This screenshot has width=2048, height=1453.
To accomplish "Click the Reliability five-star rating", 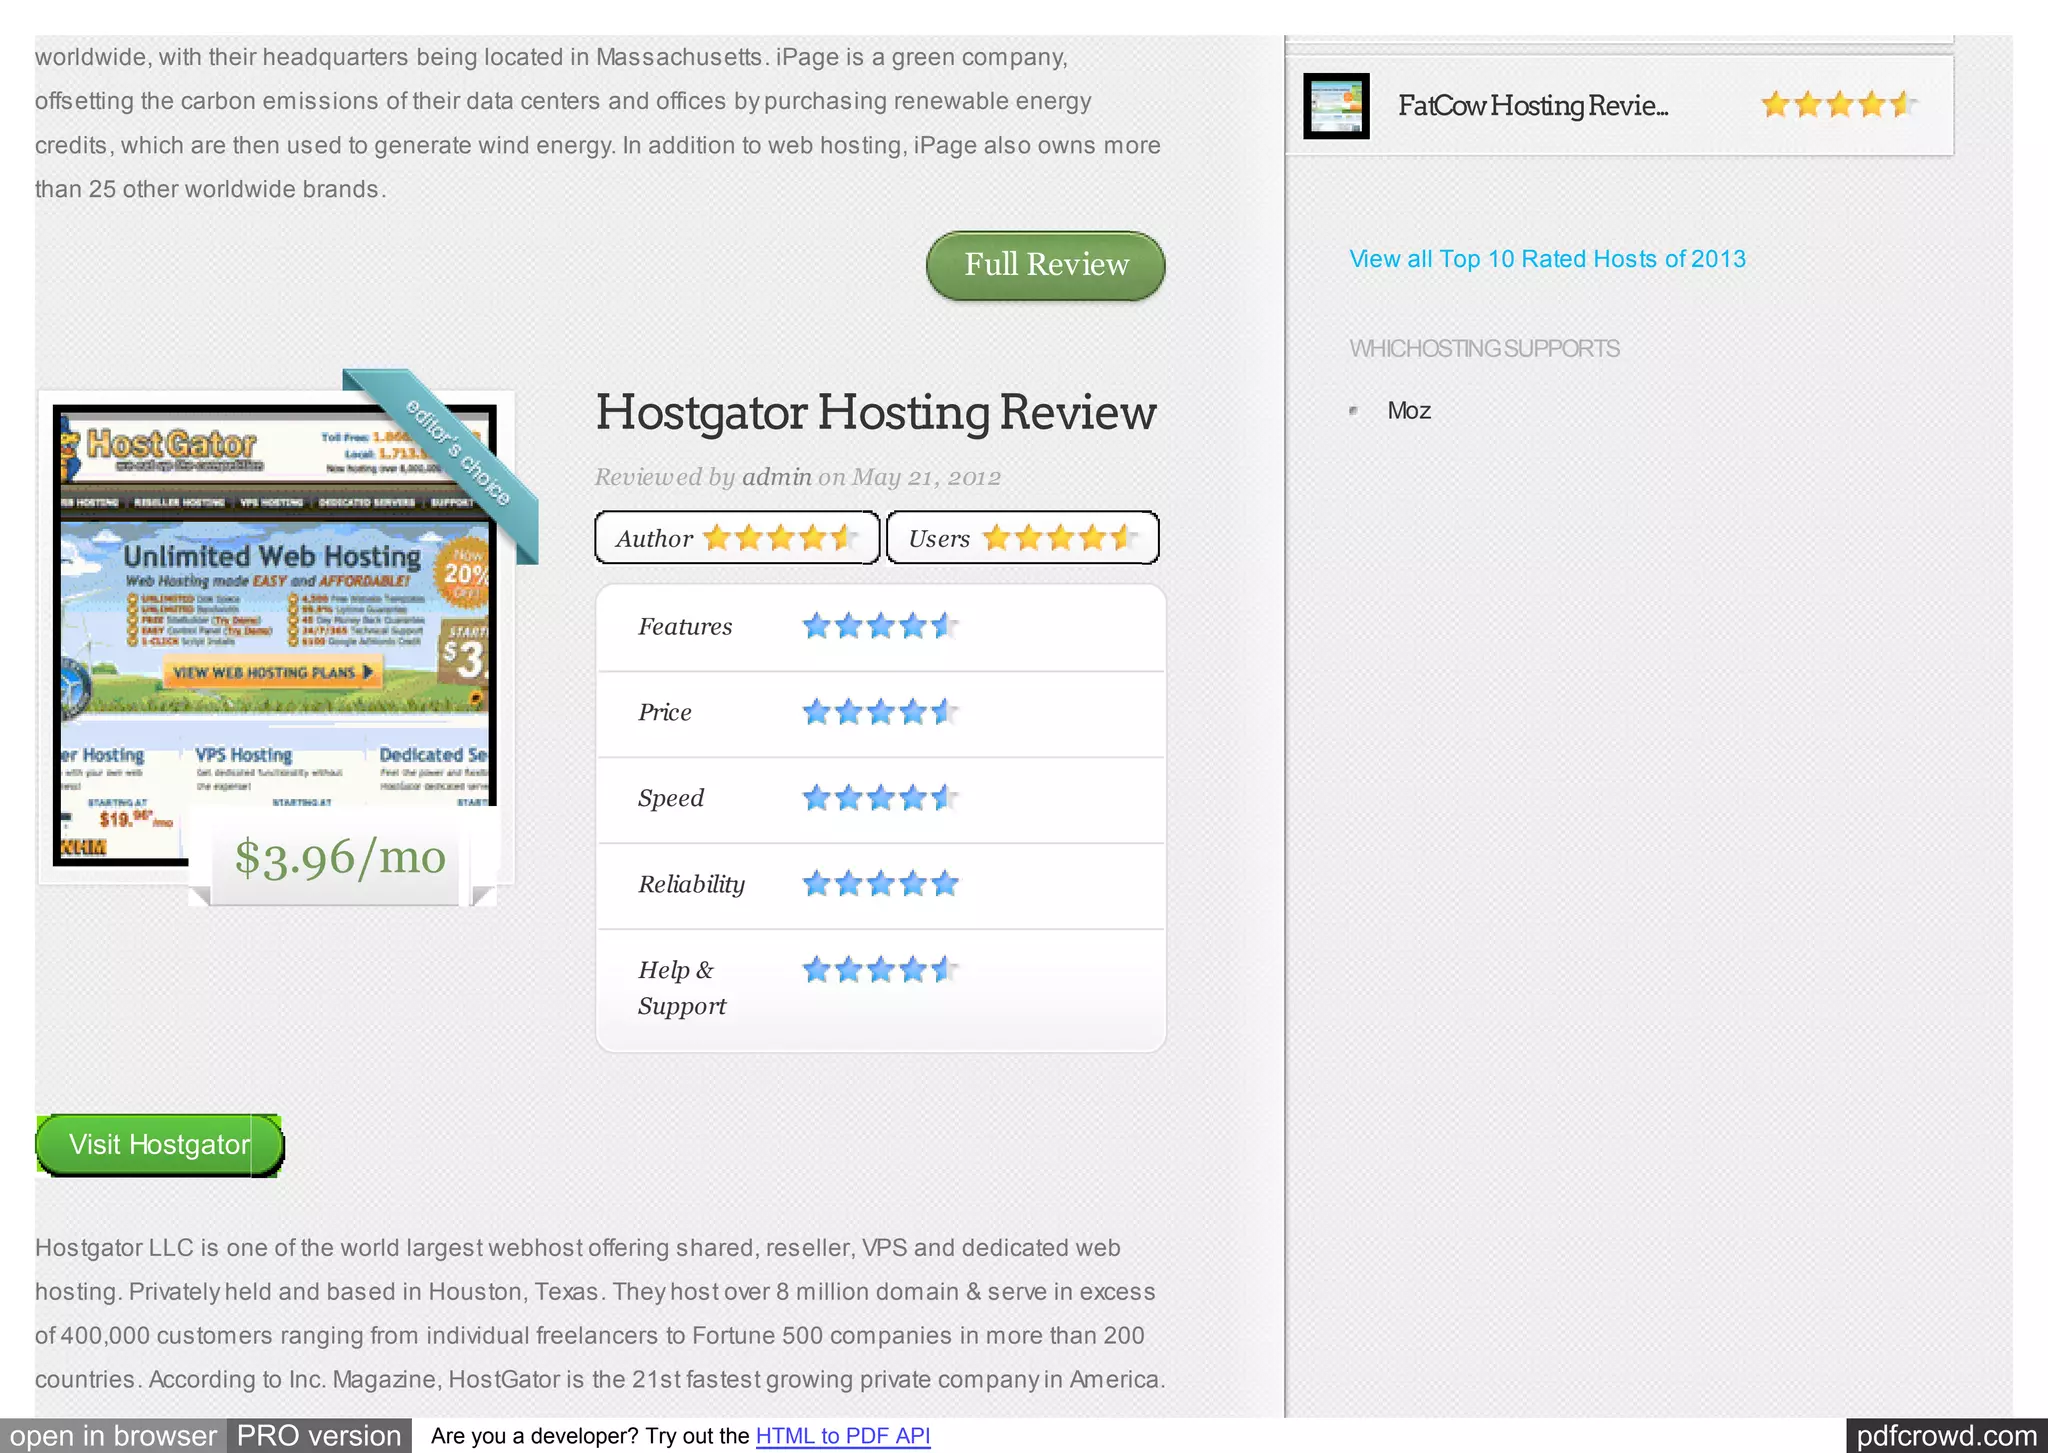I will (880, 884).
